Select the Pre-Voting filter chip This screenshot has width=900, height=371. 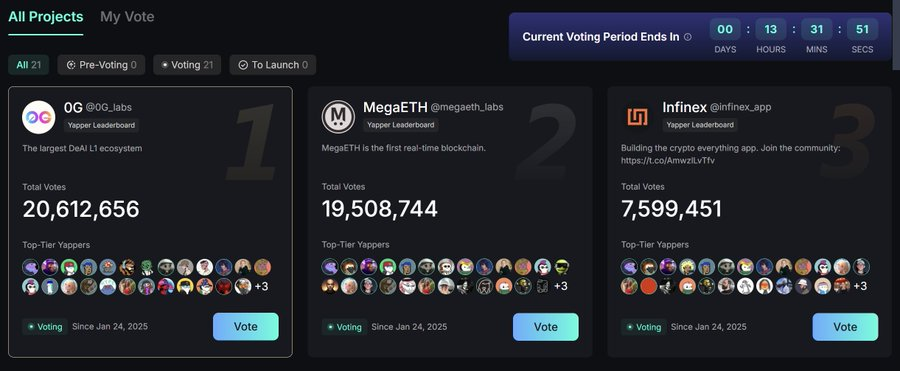click(x=101, y=65)
